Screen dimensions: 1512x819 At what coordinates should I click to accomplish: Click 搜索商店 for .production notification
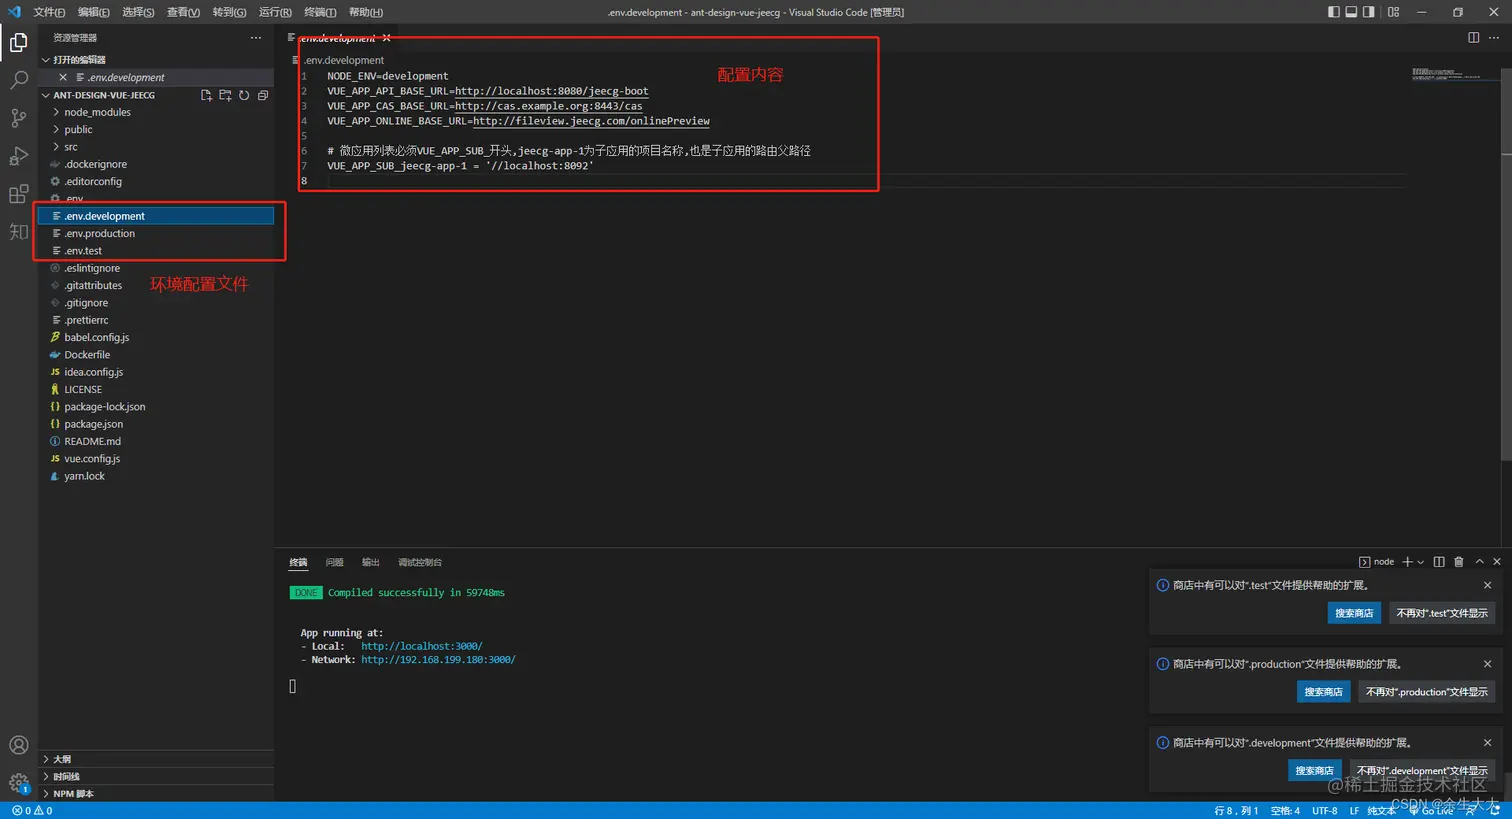pyautogui.click(x=1323, y=692)
